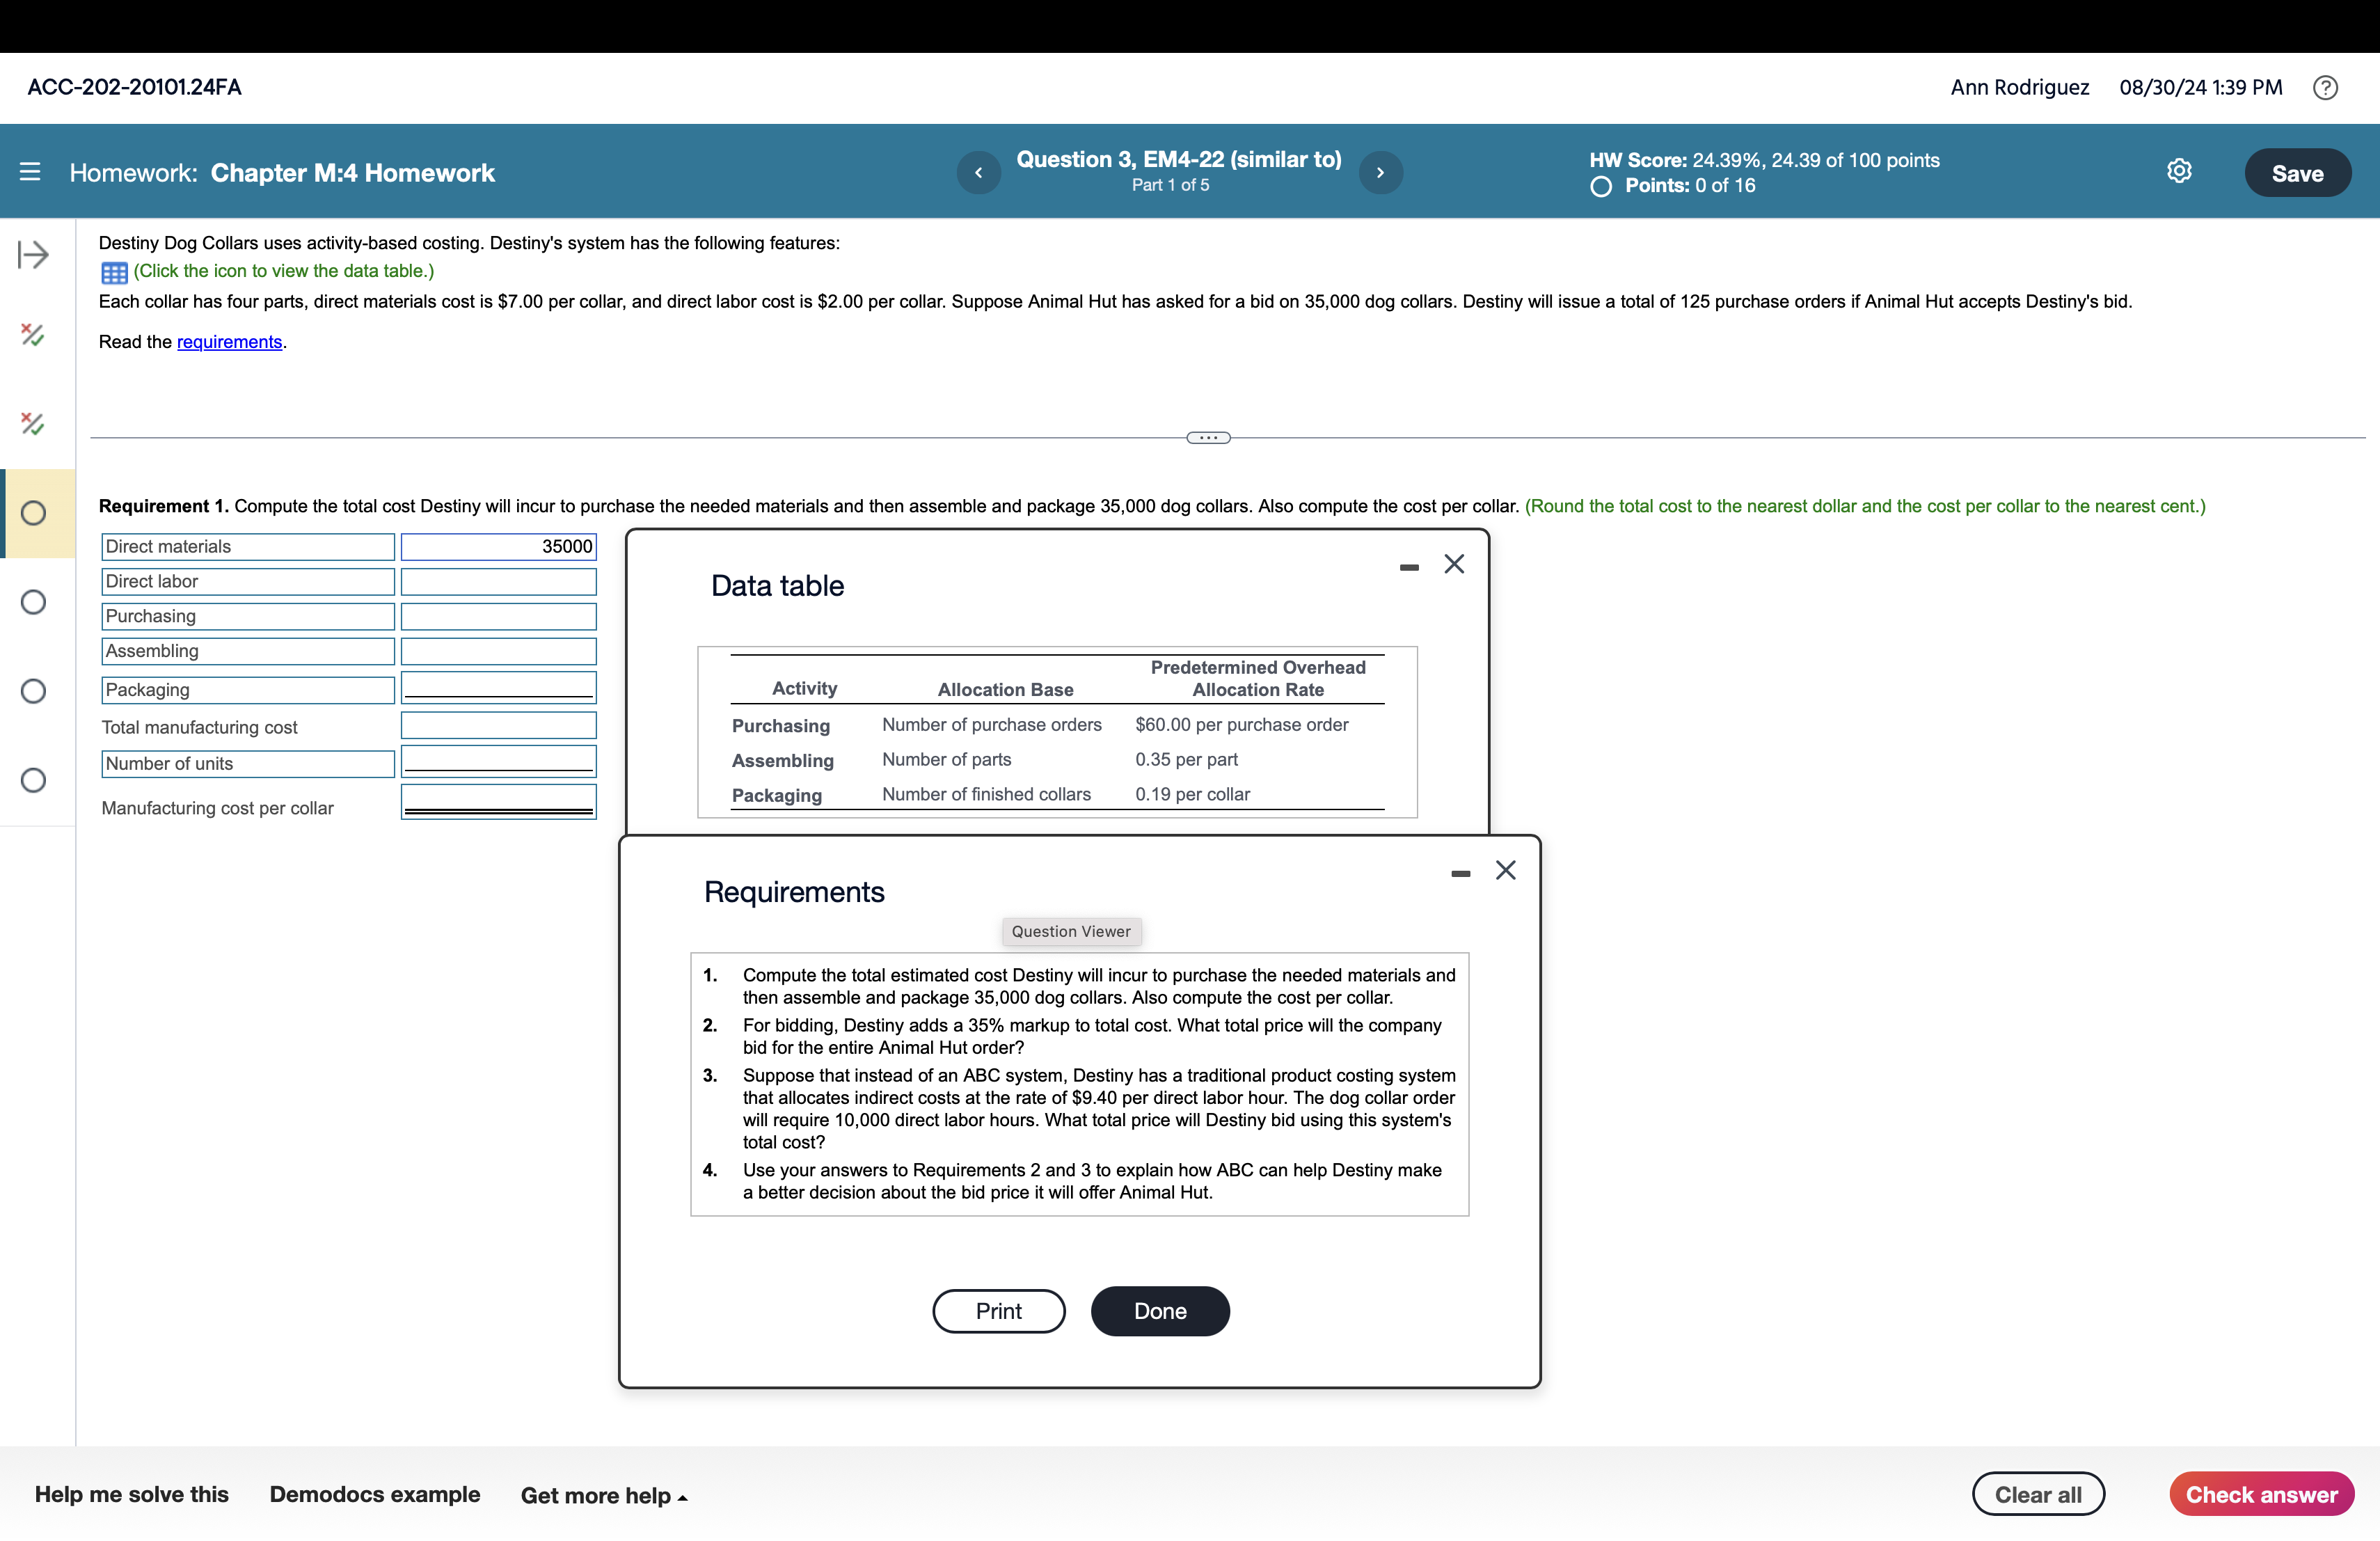Image resolution: width=2380 pixels, height=1541 pixels.
Task: Select the radio button for second requirement
Action: pyautogui.click(x=35, y=602)
